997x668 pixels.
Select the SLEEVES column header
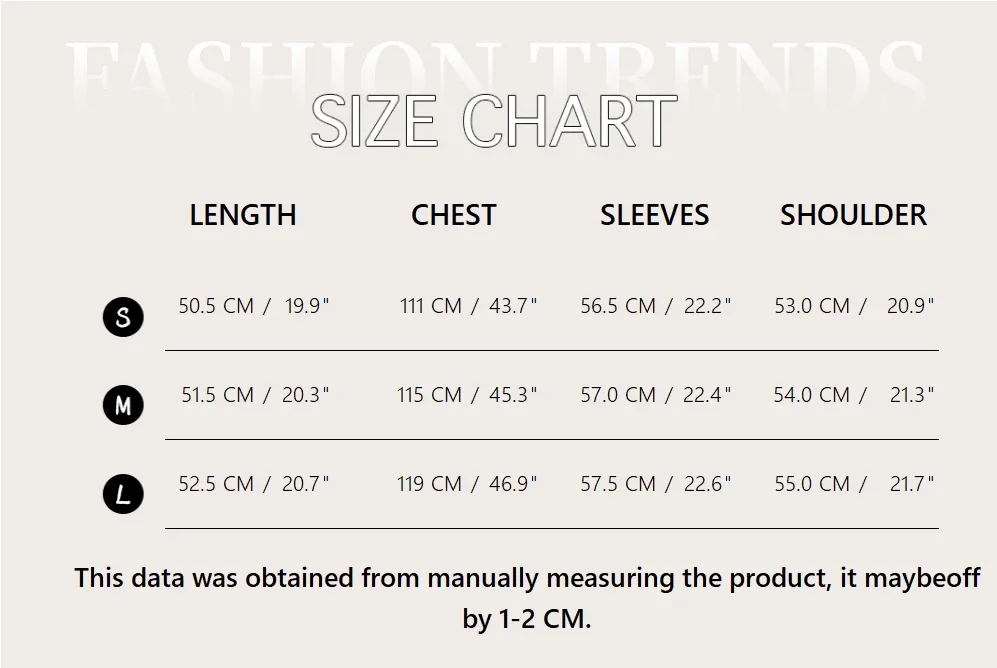[x=654, y=215]
